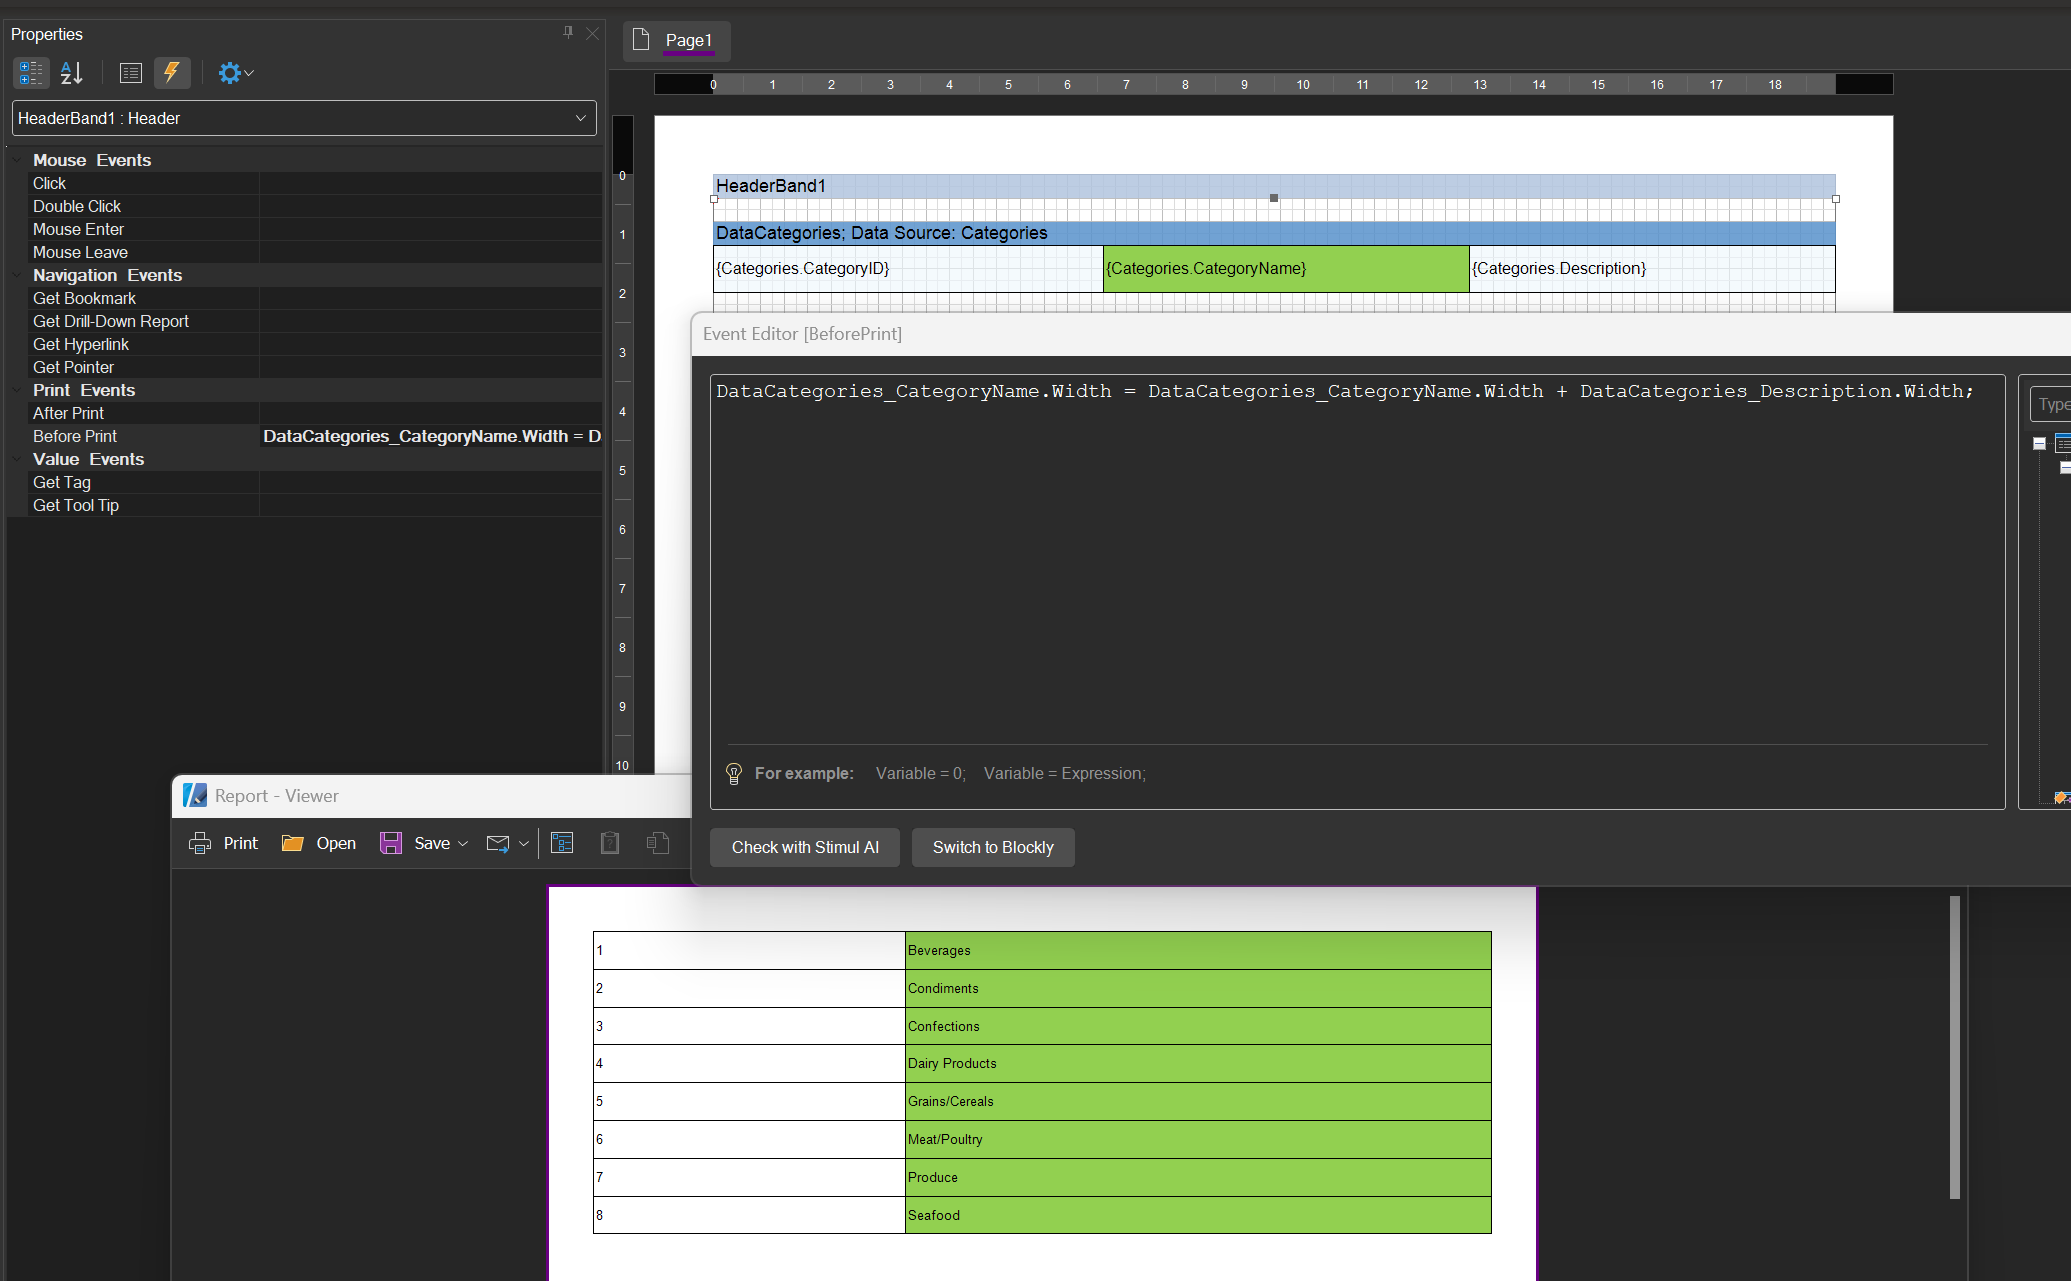Collapse the Navigation Events section
The height and width of the screenshot is (1281, 2071).
(x=15, y=275)
